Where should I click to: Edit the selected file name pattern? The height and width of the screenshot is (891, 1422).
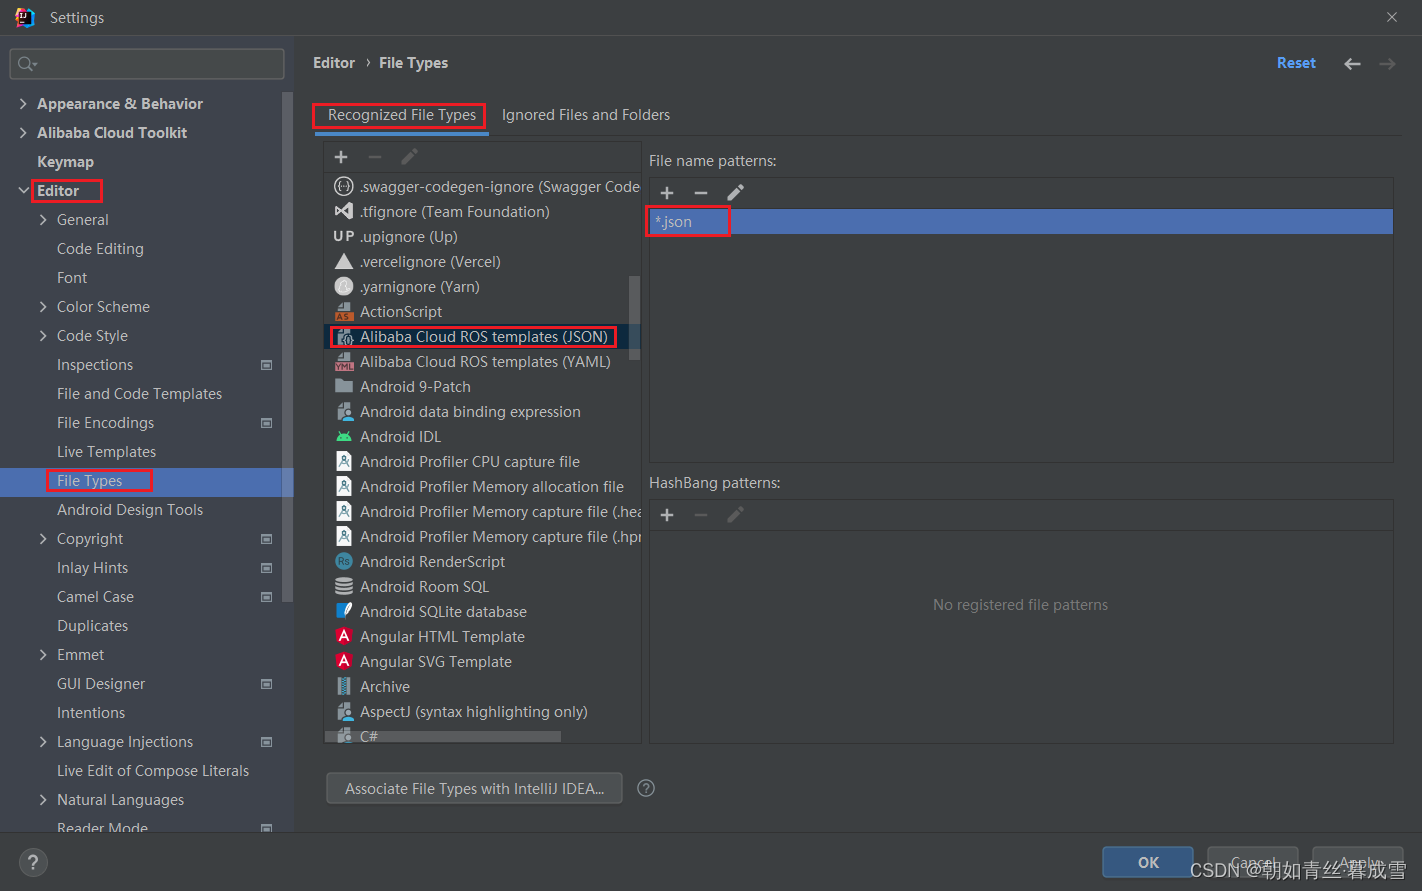point(735,193)
